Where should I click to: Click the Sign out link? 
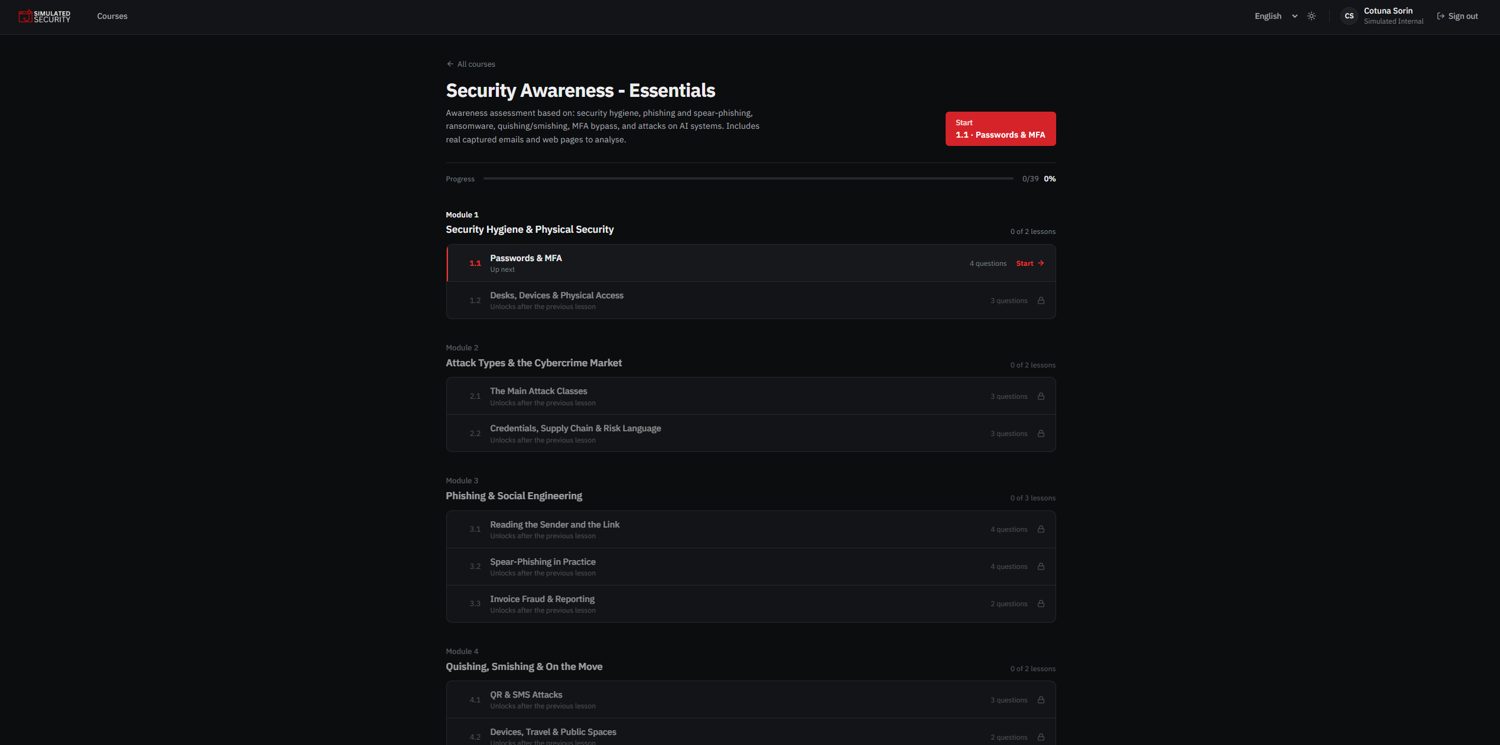tap(1457, 16)
